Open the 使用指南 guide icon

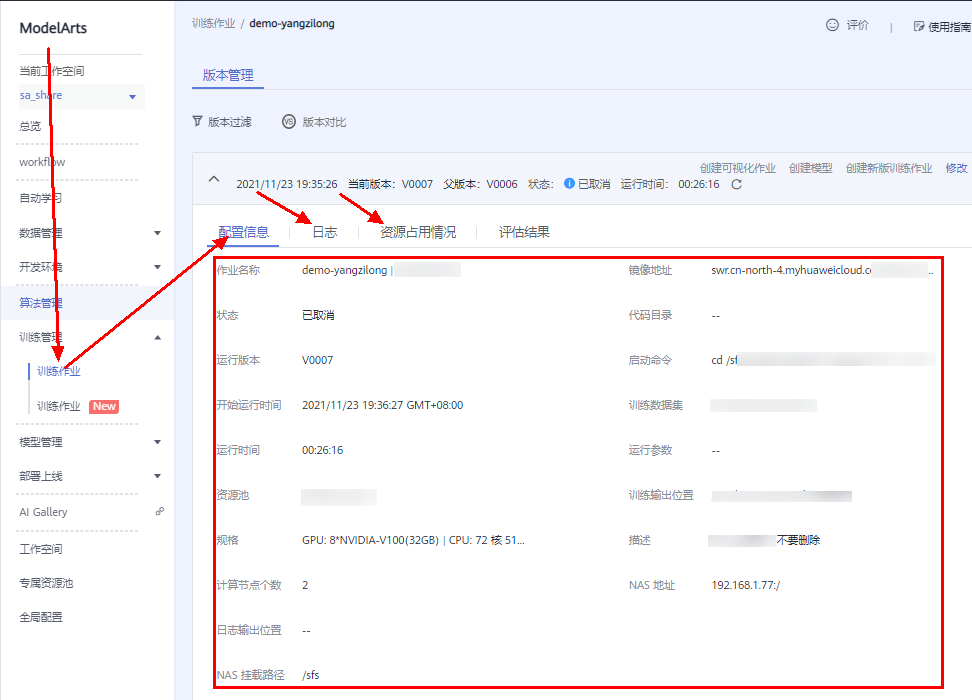919,26
